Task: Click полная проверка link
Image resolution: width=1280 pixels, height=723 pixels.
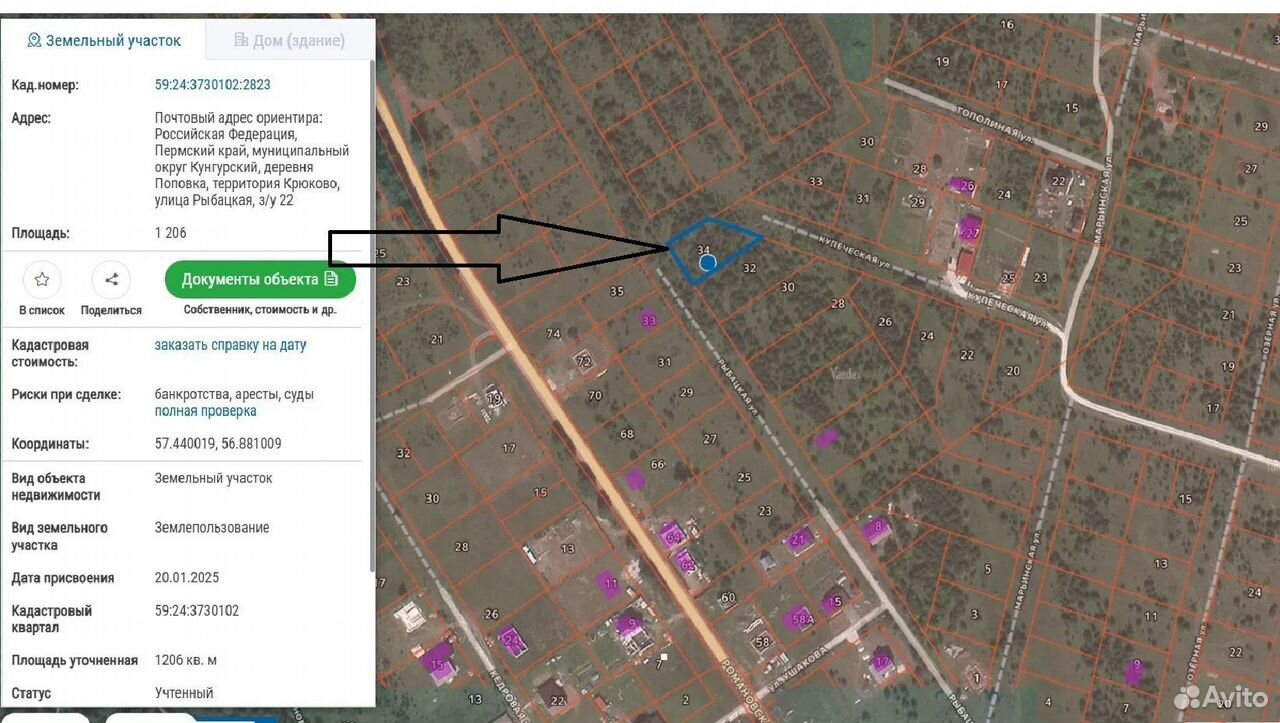Action: (206, 411)
